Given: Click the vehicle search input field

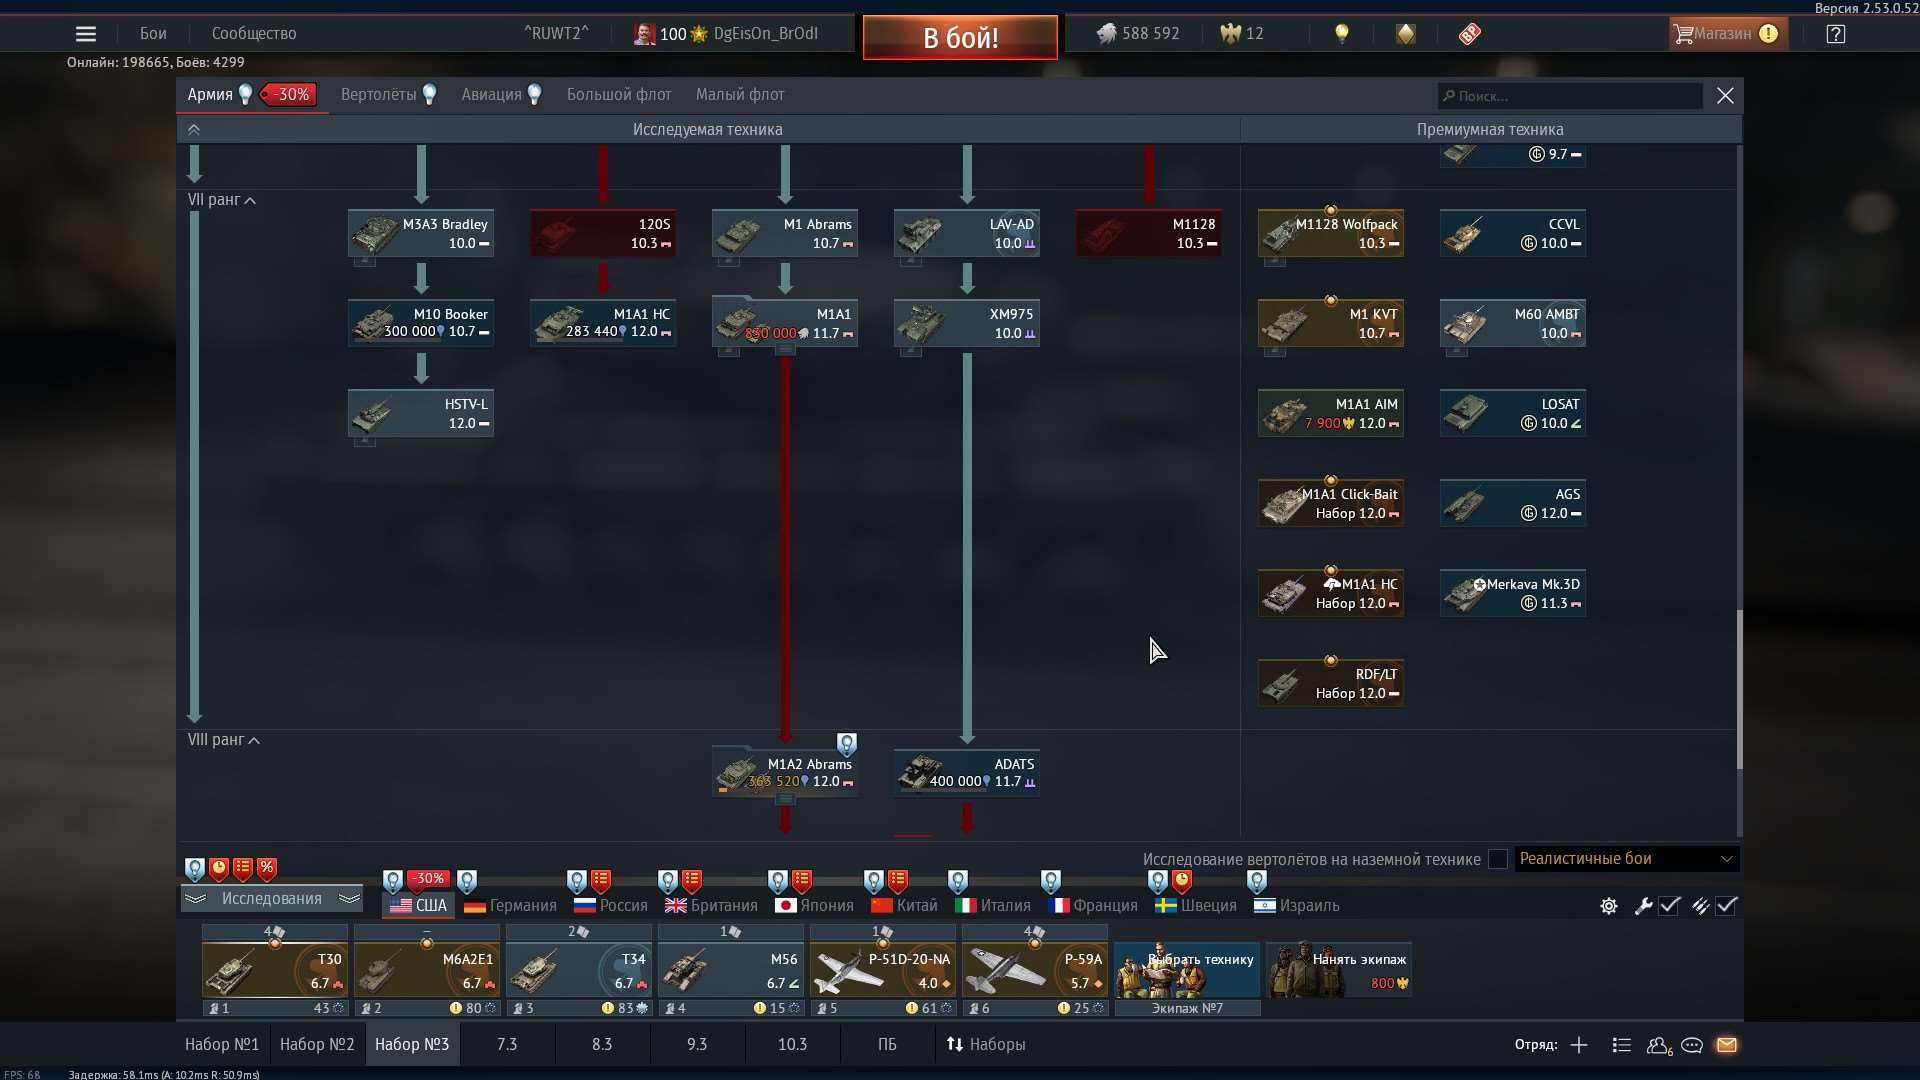Looking at the screenshot, I should [1569, 95].
